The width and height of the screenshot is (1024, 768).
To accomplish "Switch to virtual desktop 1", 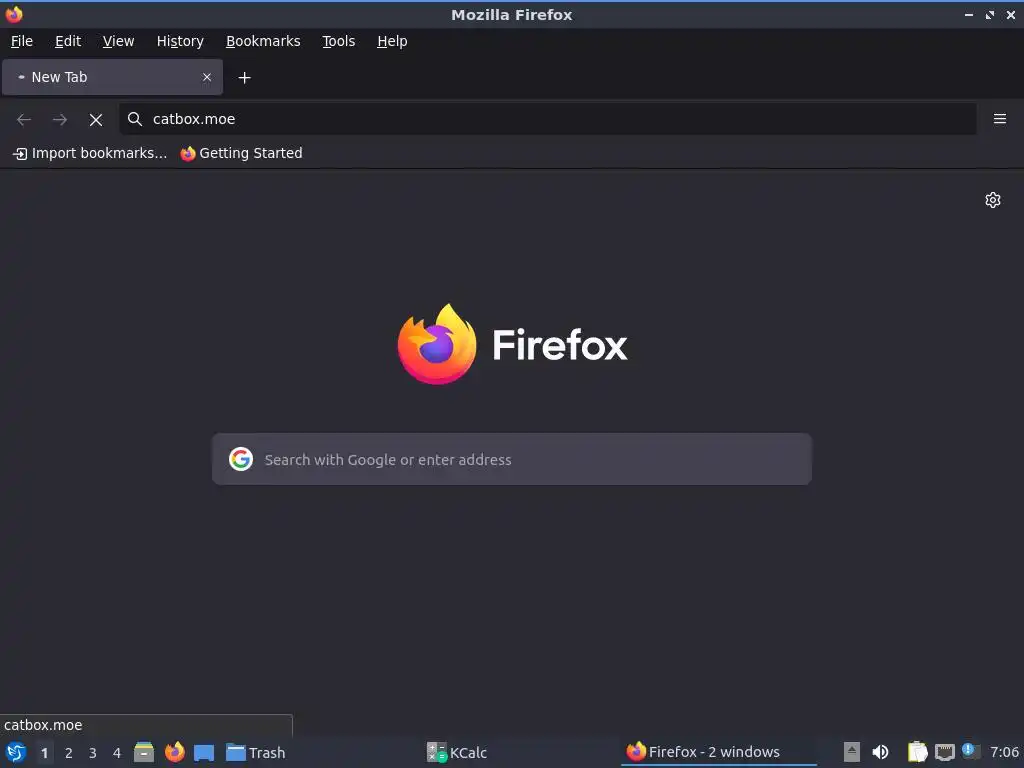I will pos(44,753).
